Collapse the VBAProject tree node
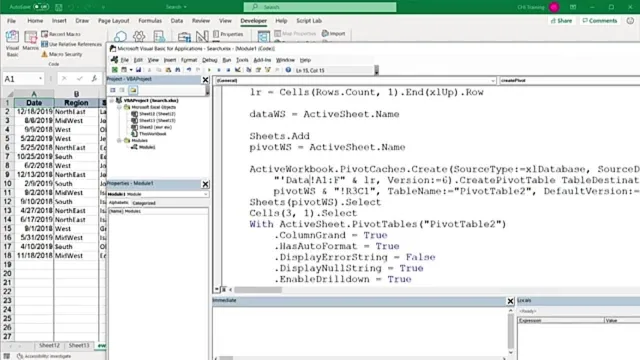 coord(111,100)
